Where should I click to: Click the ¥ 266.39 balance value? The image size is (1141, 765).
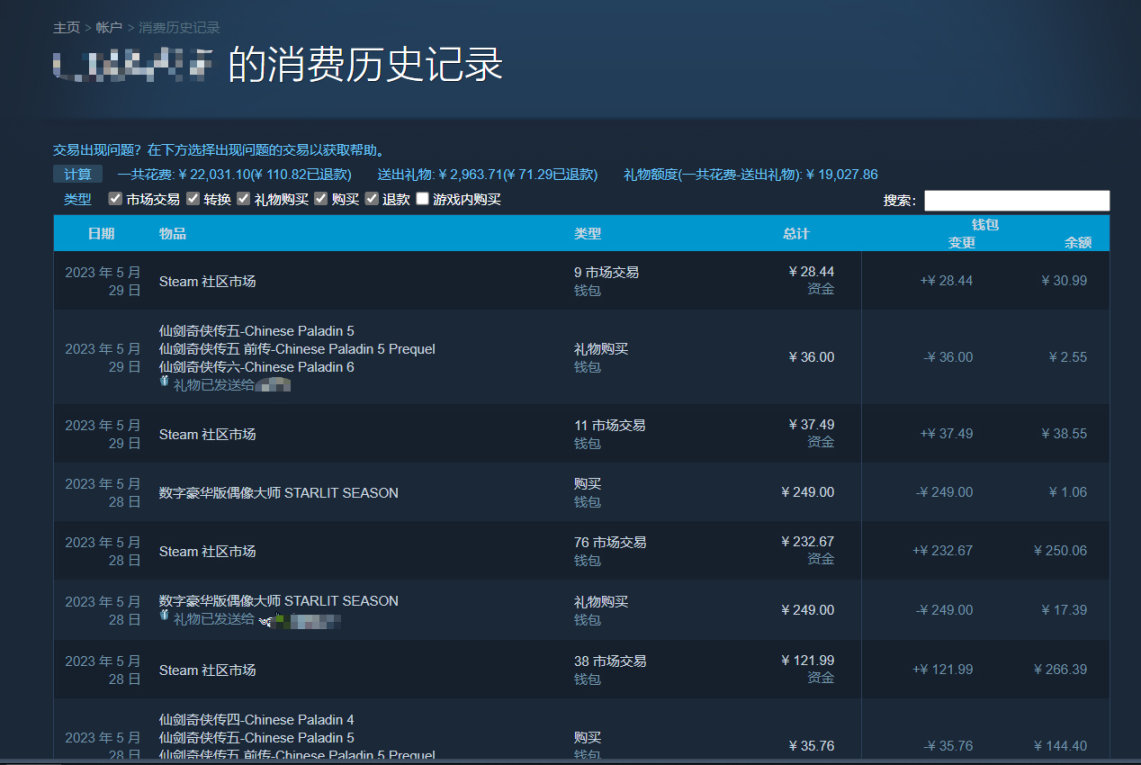click(x=1060, y=670)
